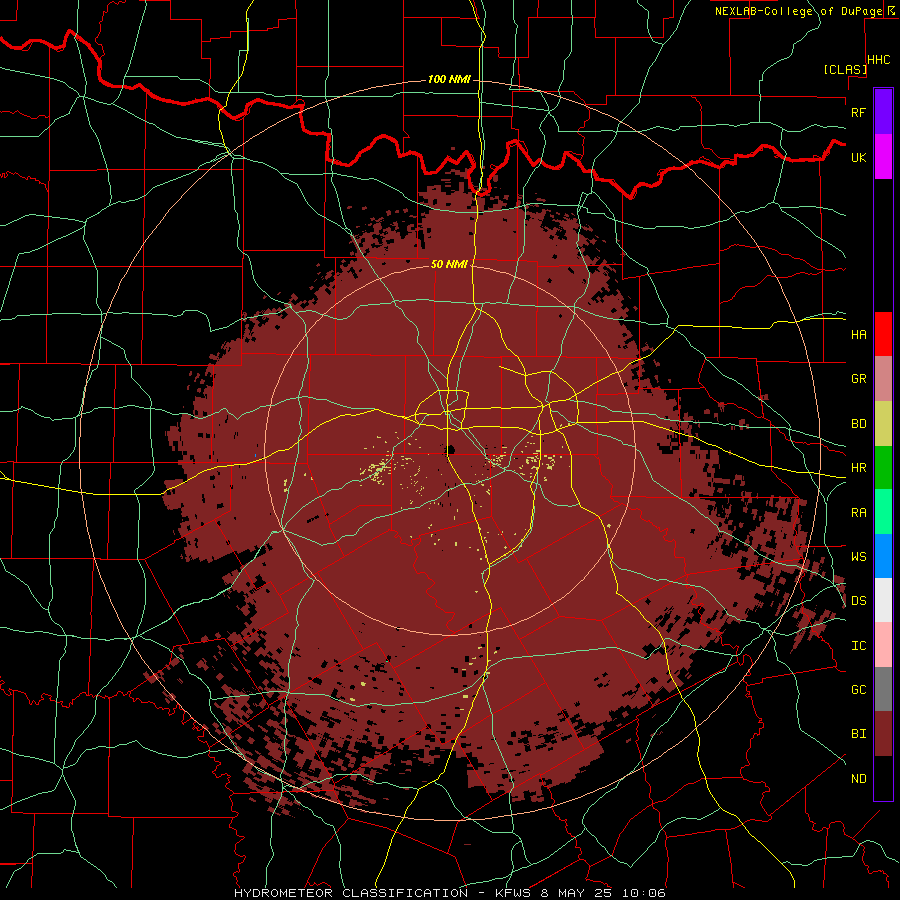Click the ND black legend swatch

[x=883, y=778]
